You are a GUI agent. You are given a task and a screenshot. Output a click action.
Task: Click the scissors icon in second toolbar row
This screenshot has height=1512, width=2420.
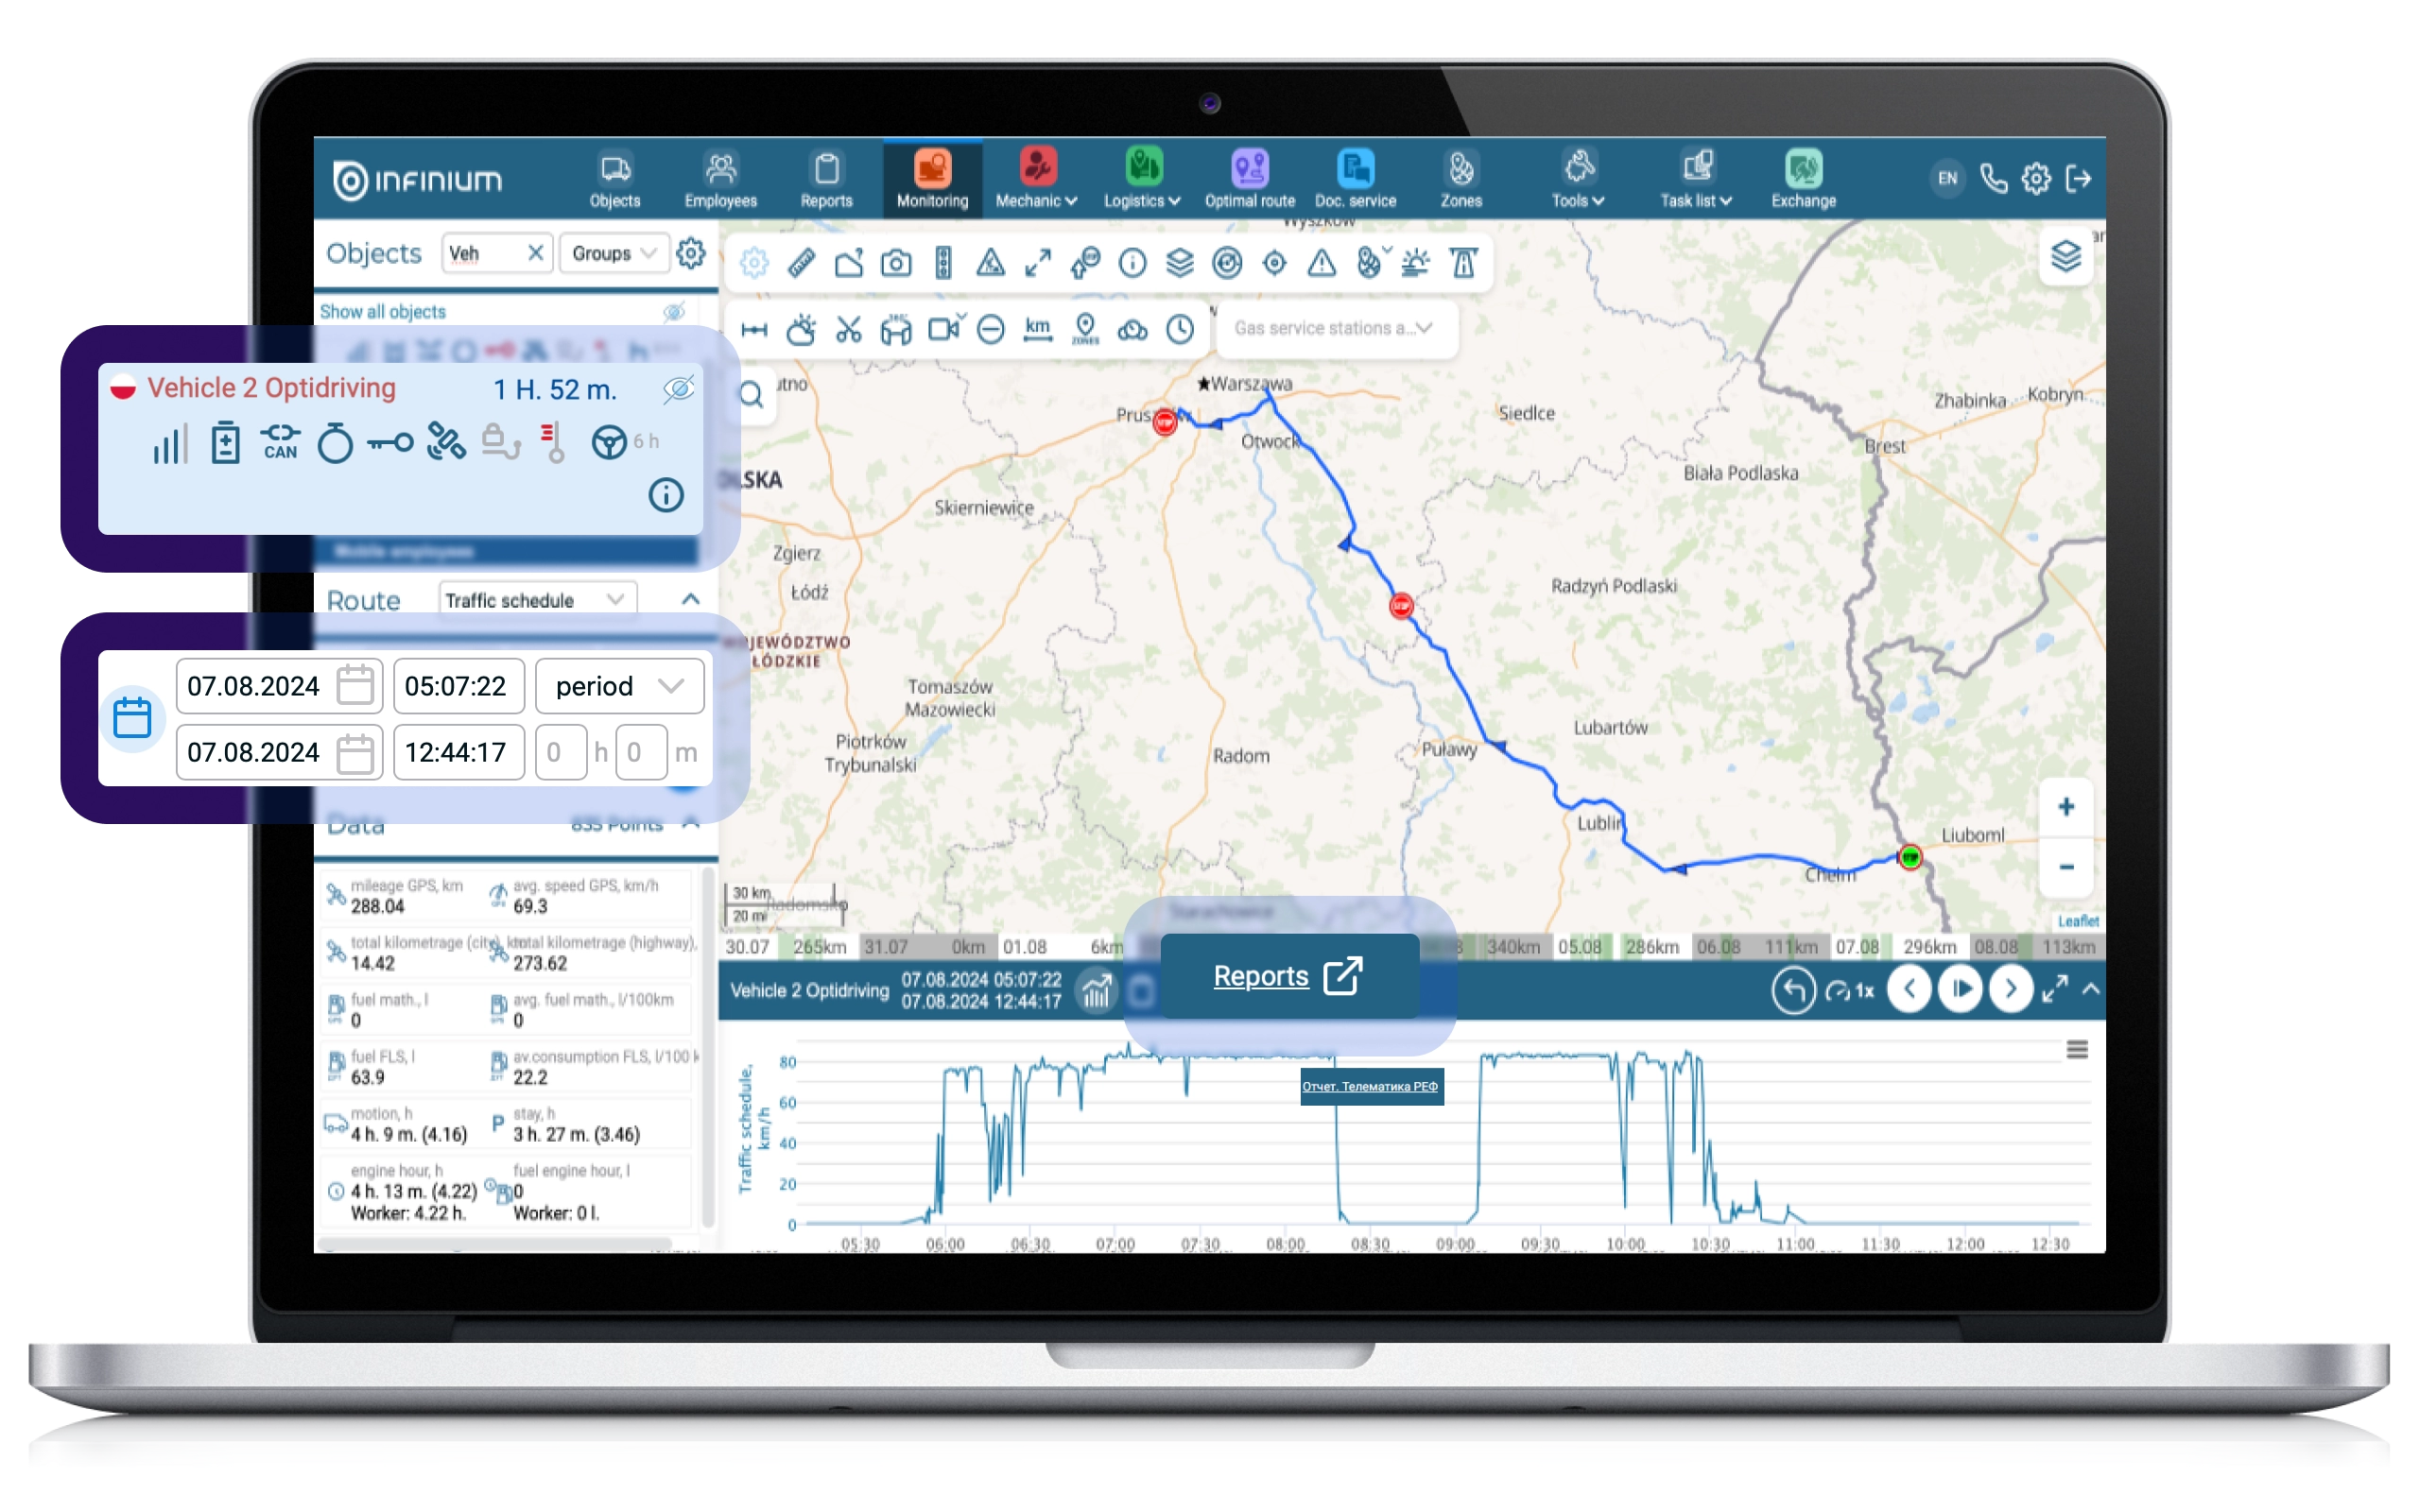(x=849, y=329)
